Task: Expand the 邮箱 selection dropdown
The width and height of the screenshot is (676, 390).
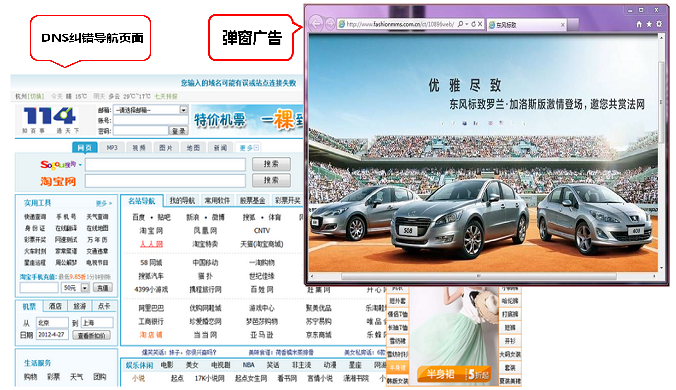Action: 184,110
